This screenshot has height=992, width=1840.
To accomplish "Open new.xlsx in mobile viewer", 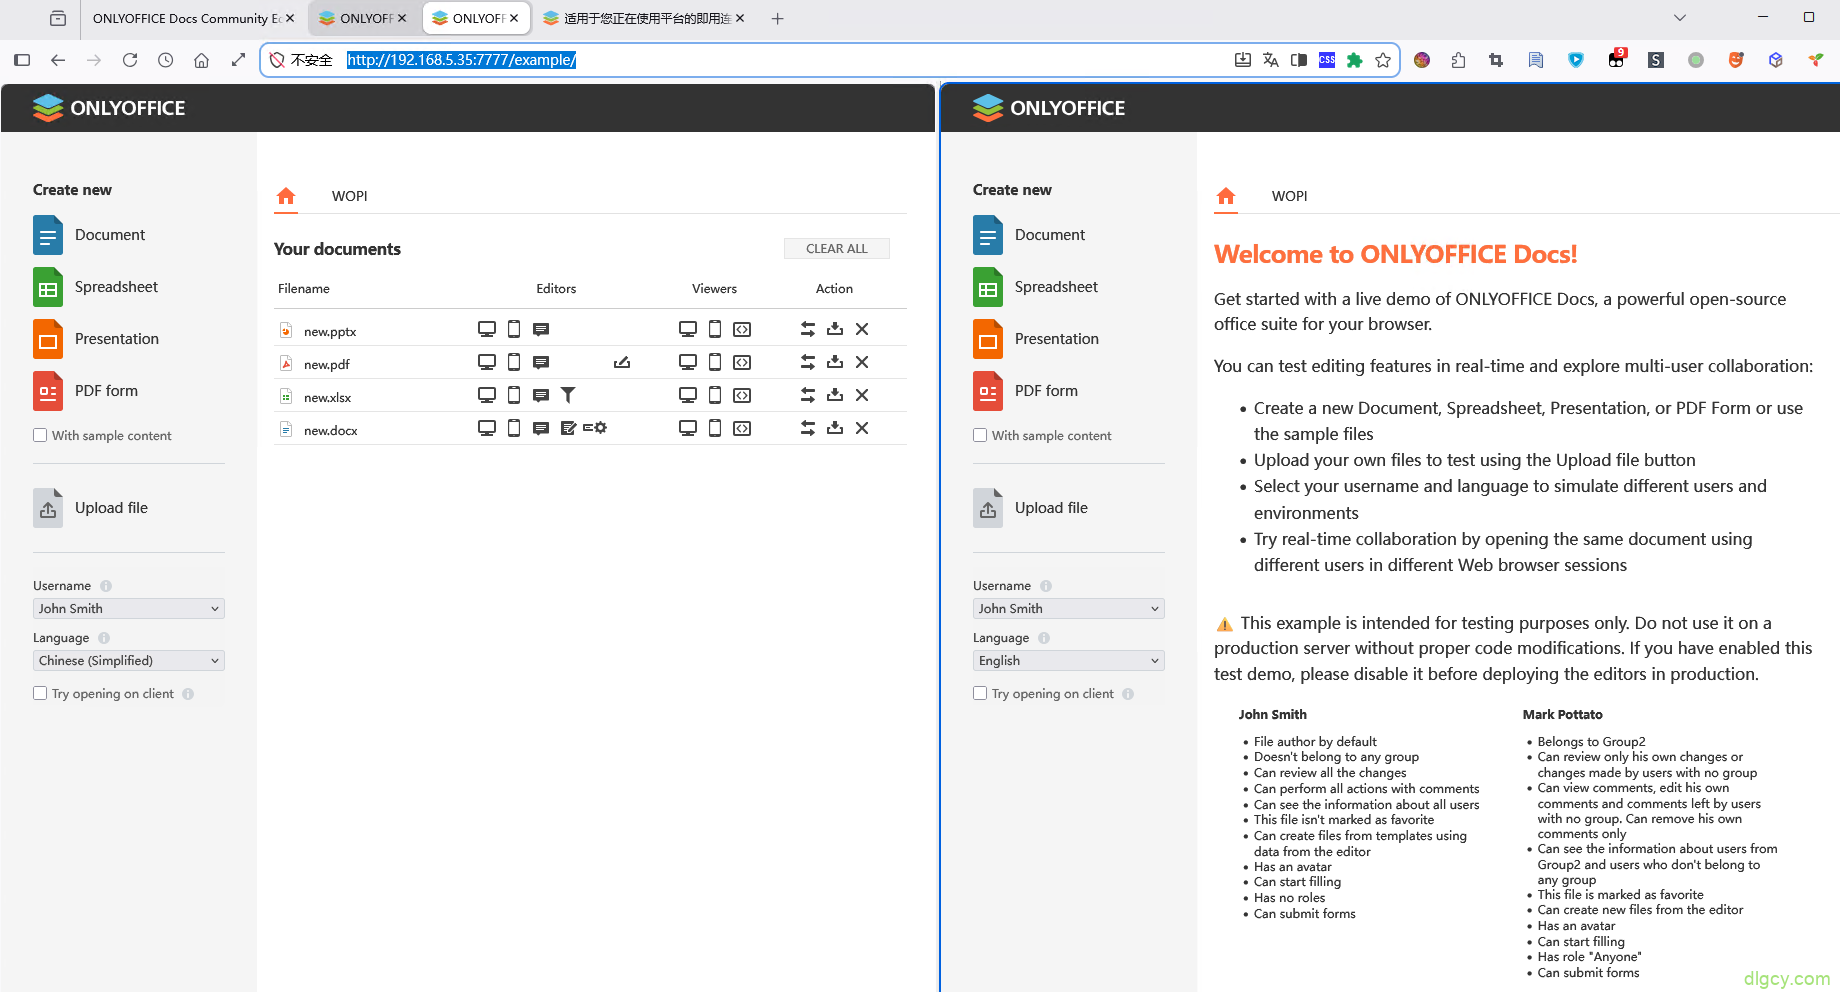I will pyautogui.click(x=715, y=395).
